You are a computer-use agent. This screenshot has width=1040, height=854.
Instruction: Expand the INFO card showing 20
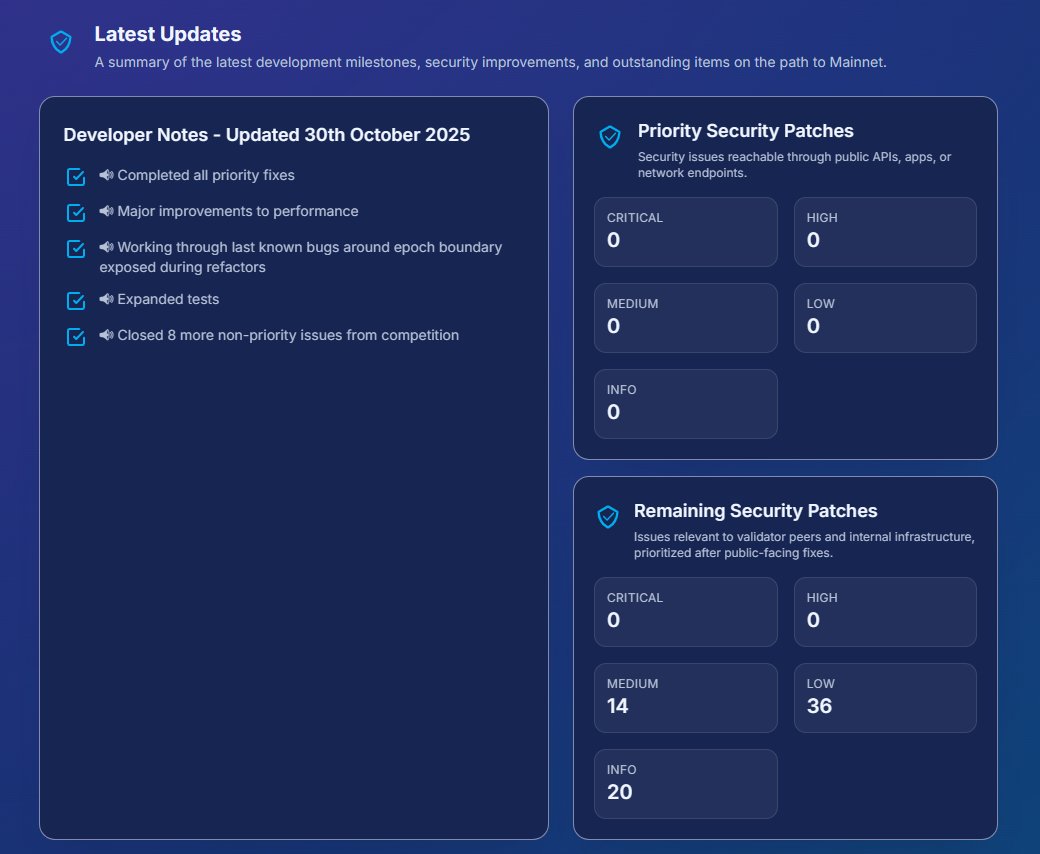click(x=686, y=783)
